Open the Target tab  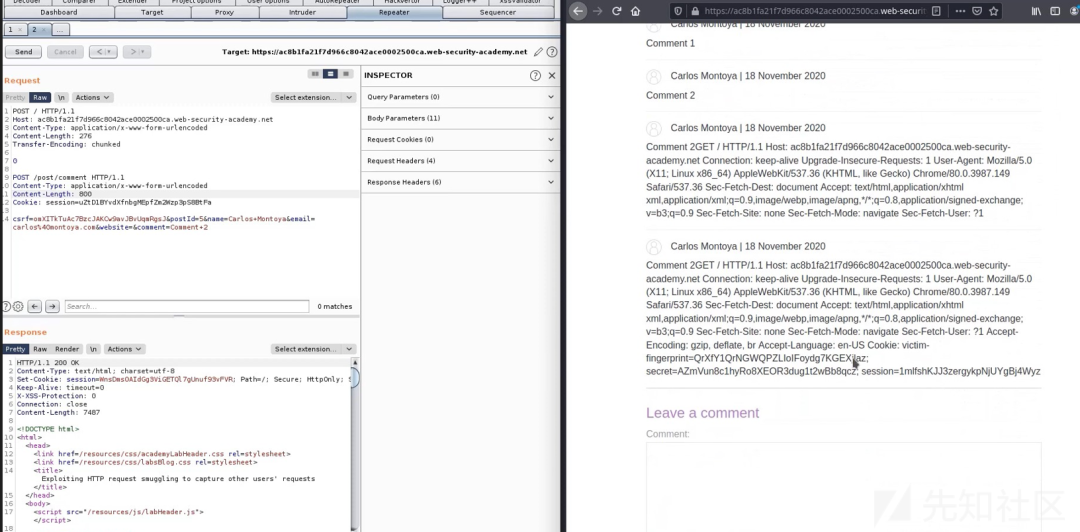(152, 12)
